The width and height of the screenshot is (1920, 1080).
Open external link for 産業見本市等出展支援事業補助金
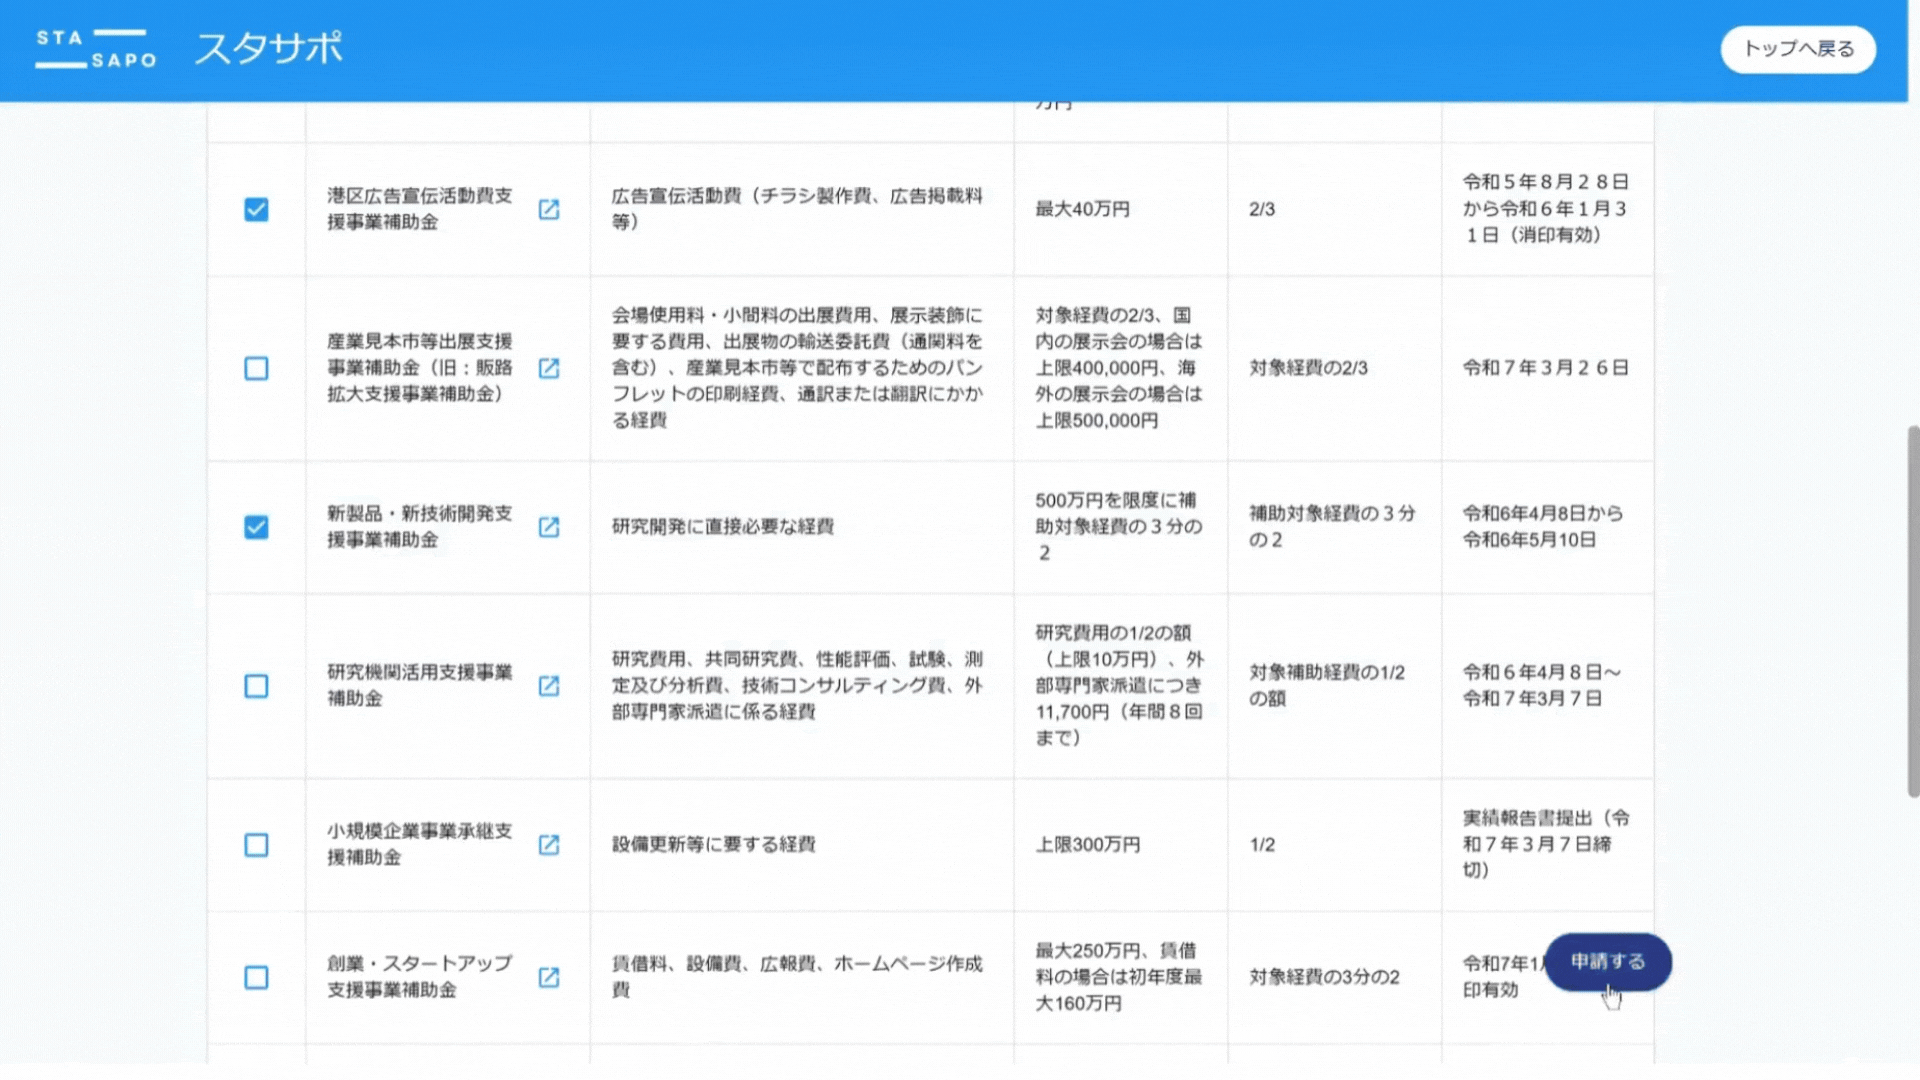(x=549, y=368)
